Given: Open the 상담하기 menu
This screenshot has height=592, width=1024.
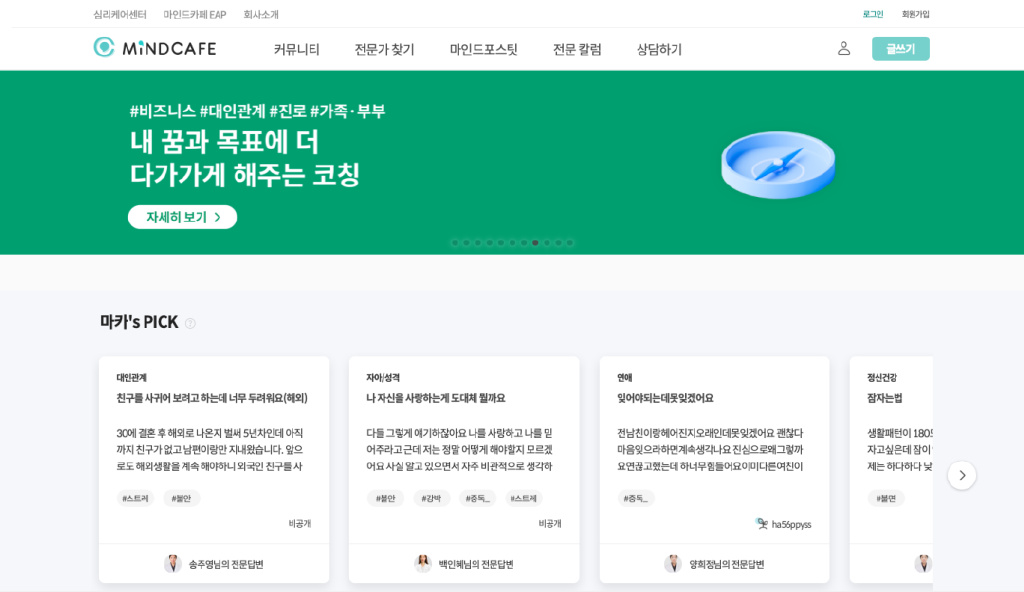Looking at the screenshot, I should pos(659,50).
